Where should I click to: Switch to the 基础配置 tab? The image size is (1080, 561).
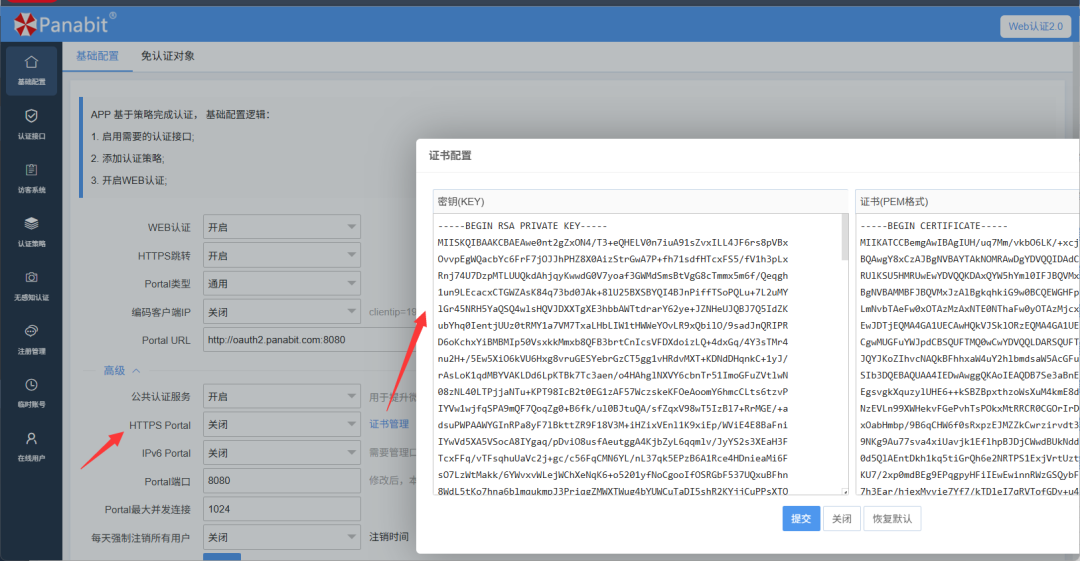(97, 56)
